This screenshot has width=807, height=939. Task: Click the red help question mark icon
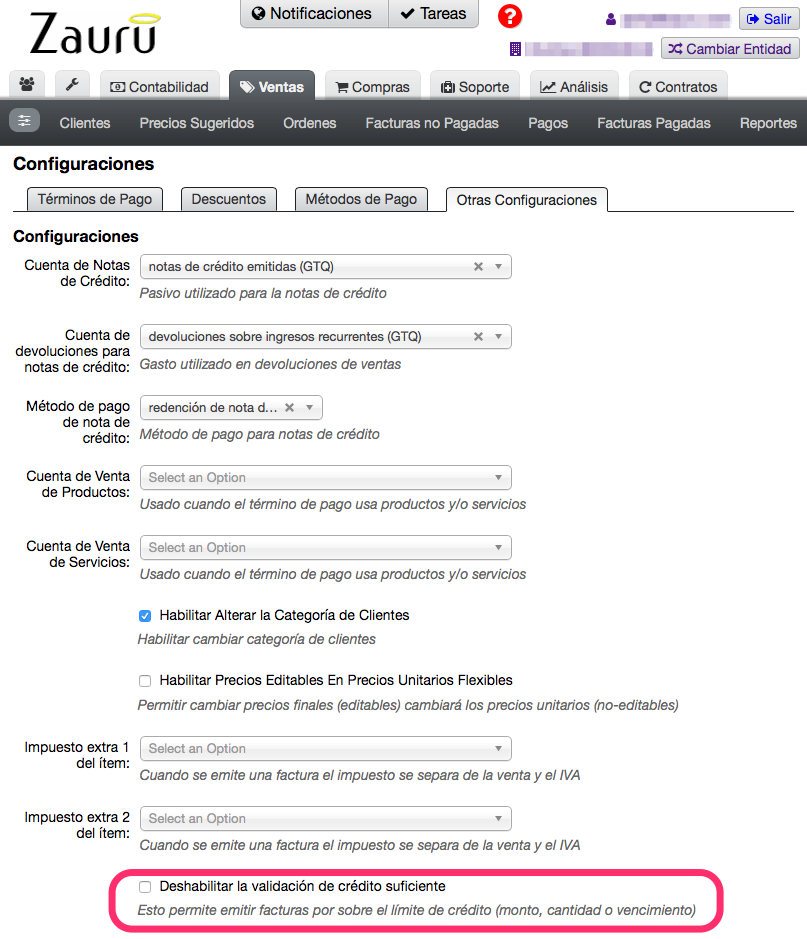(x=510, y=16)
